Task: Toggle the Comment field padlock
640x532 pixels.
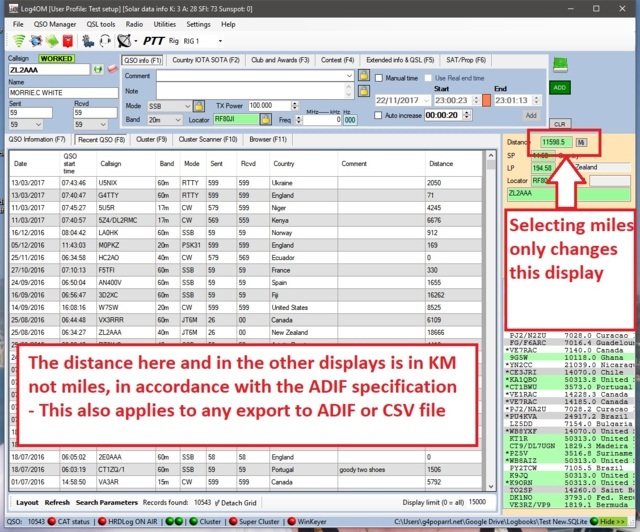Action: point(364,76)
